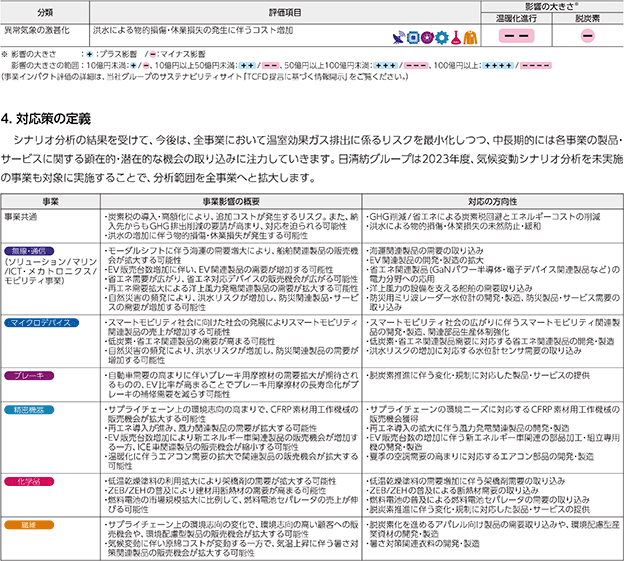Click the blue microchip business icon

pos(413,37)
